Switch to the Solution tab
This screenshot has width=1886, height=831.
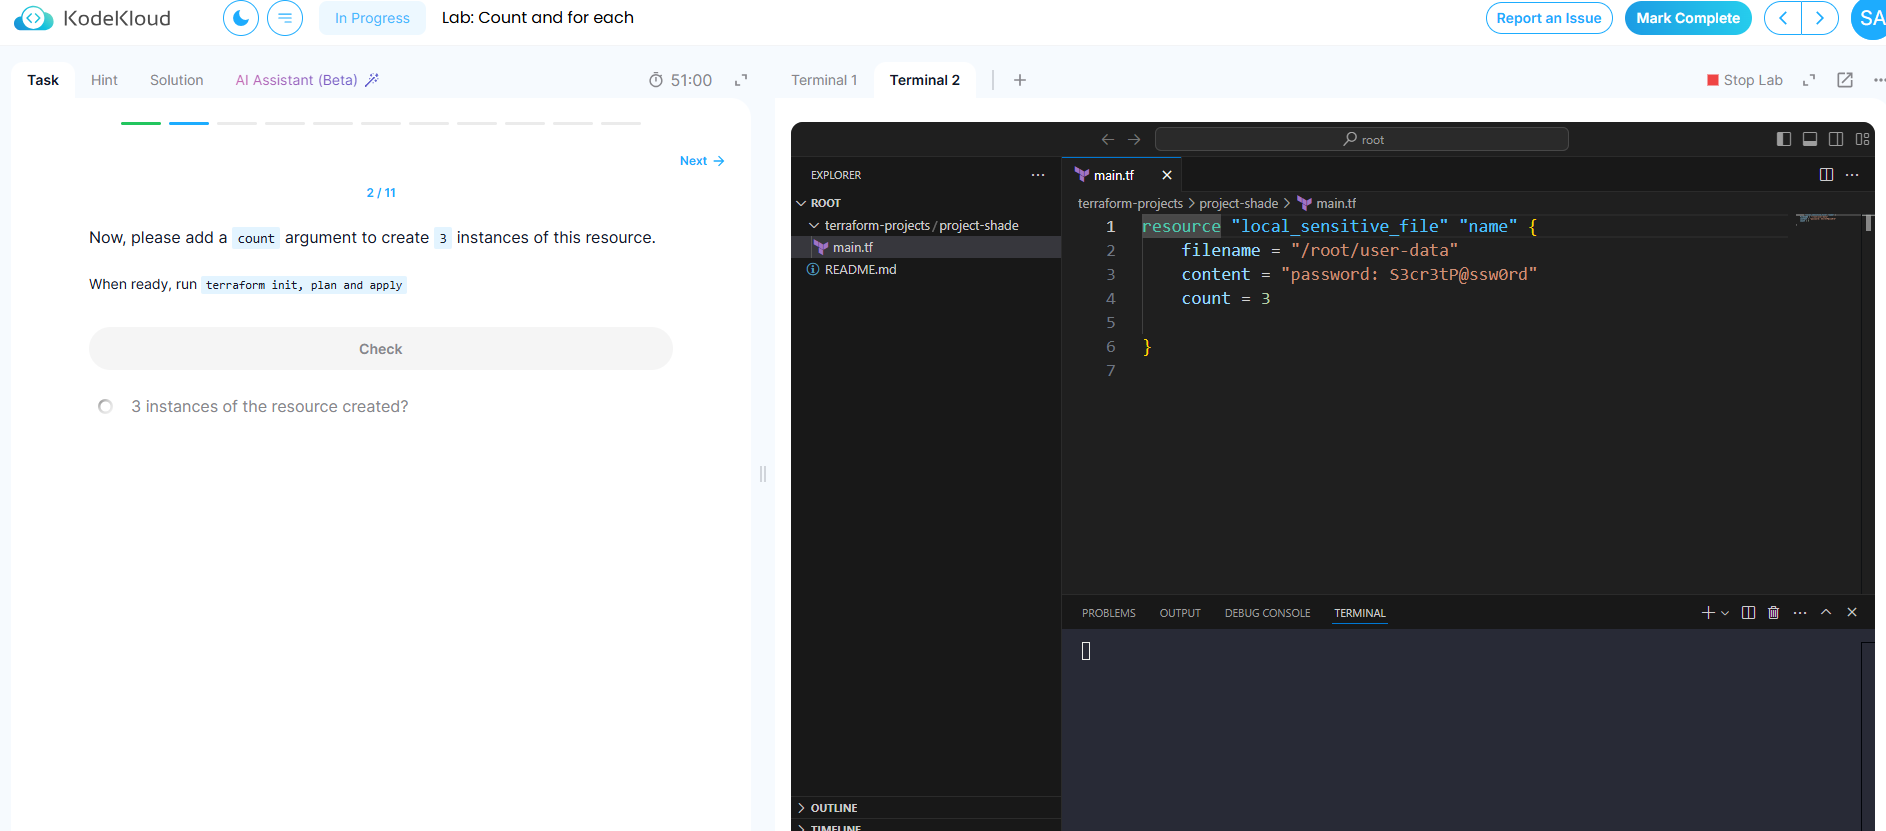(x=177, y=80)
